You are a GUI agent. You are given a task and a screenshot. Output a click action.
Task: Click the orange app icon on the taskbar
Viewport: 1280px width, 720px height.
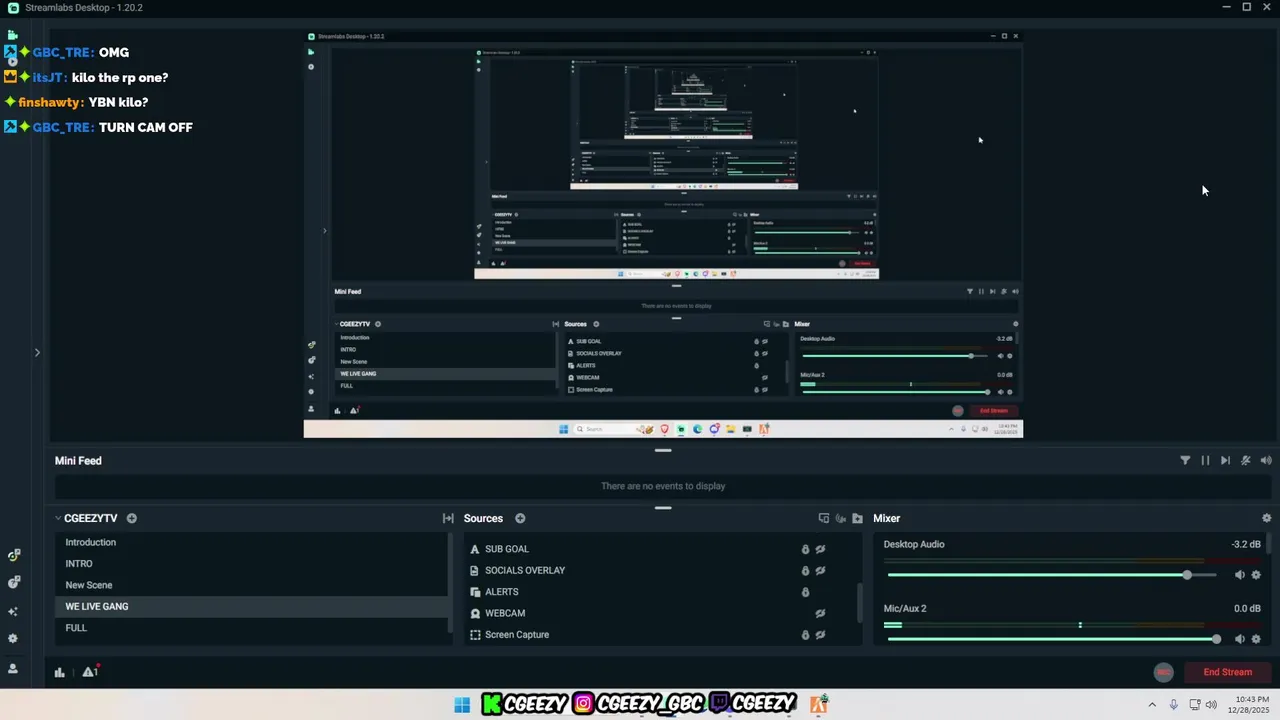819,704
